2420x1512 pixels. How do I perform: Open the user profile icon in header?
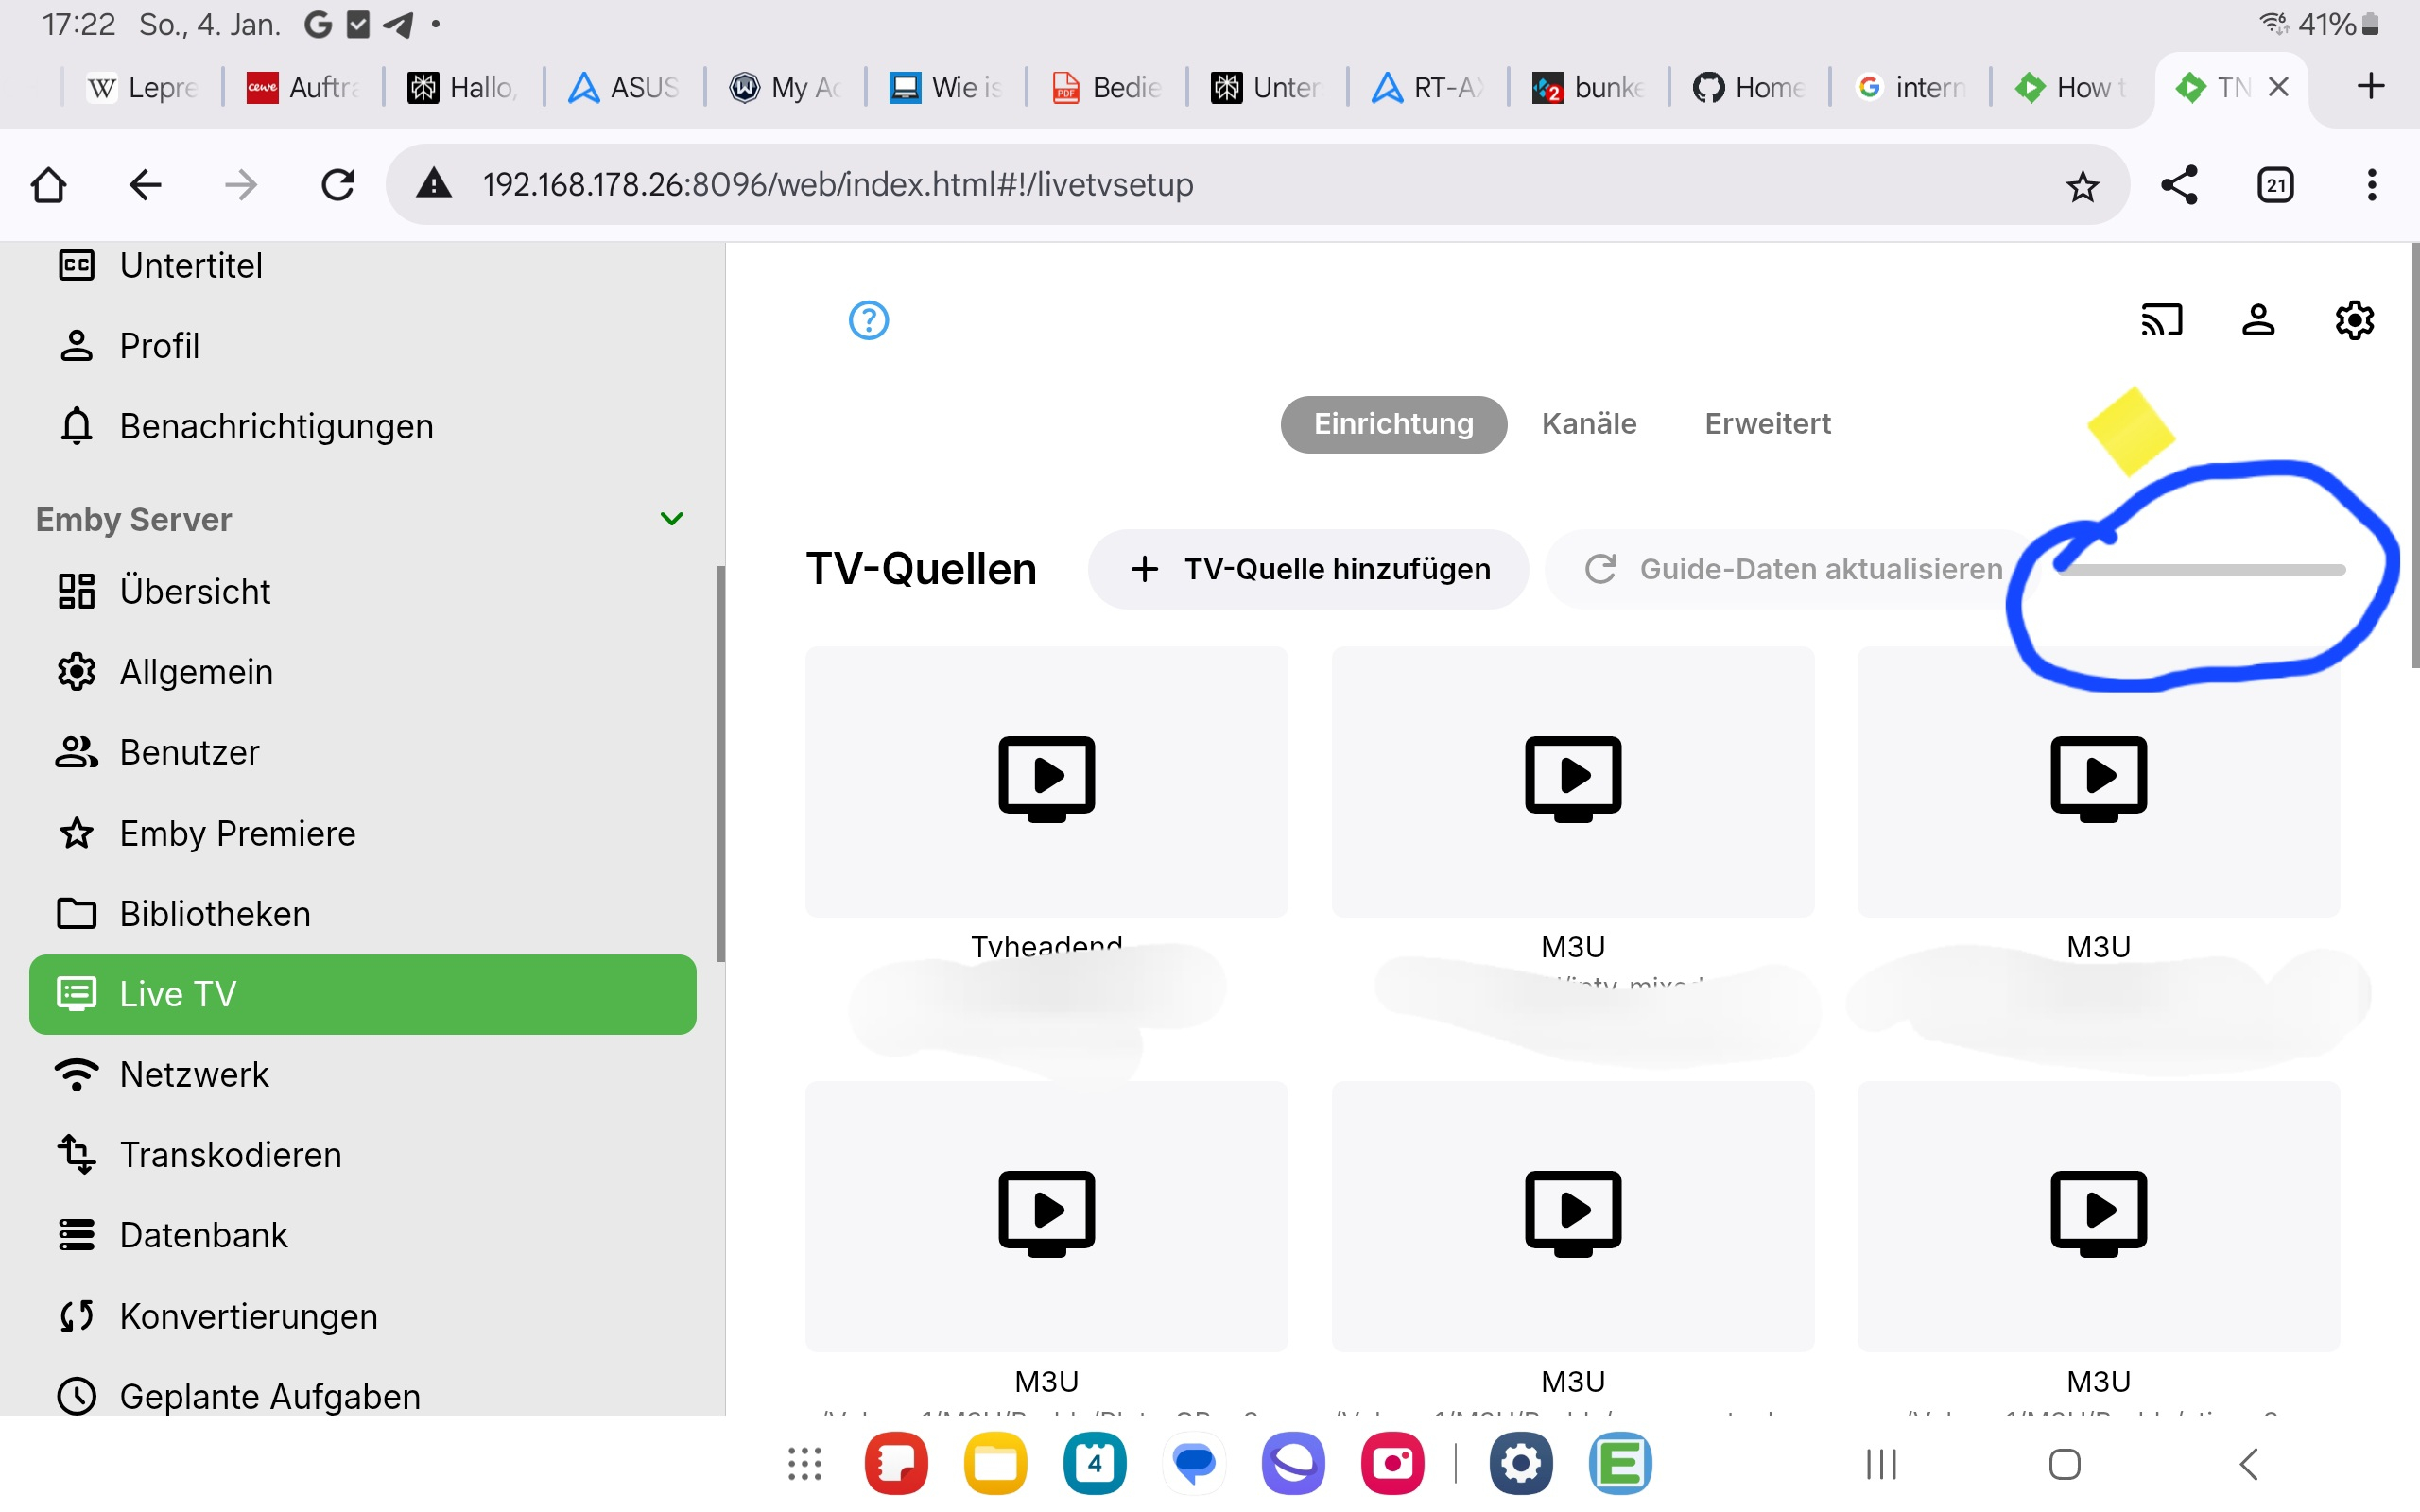click(2258, 320)
